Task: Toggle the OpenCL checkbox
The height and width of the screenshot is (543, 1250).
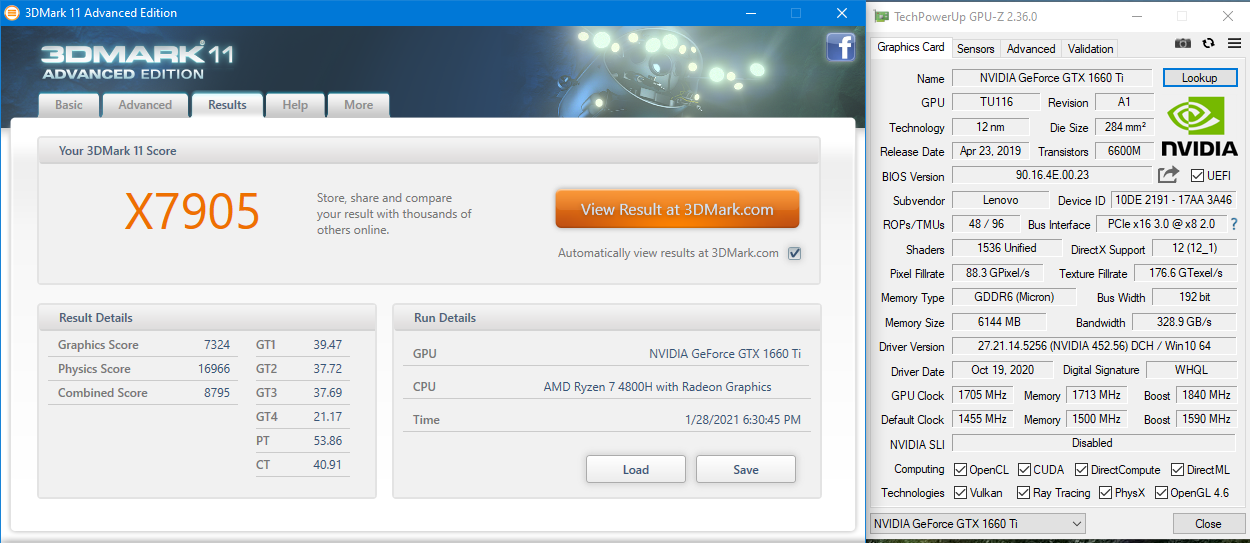Action: (x=960, y=470)
